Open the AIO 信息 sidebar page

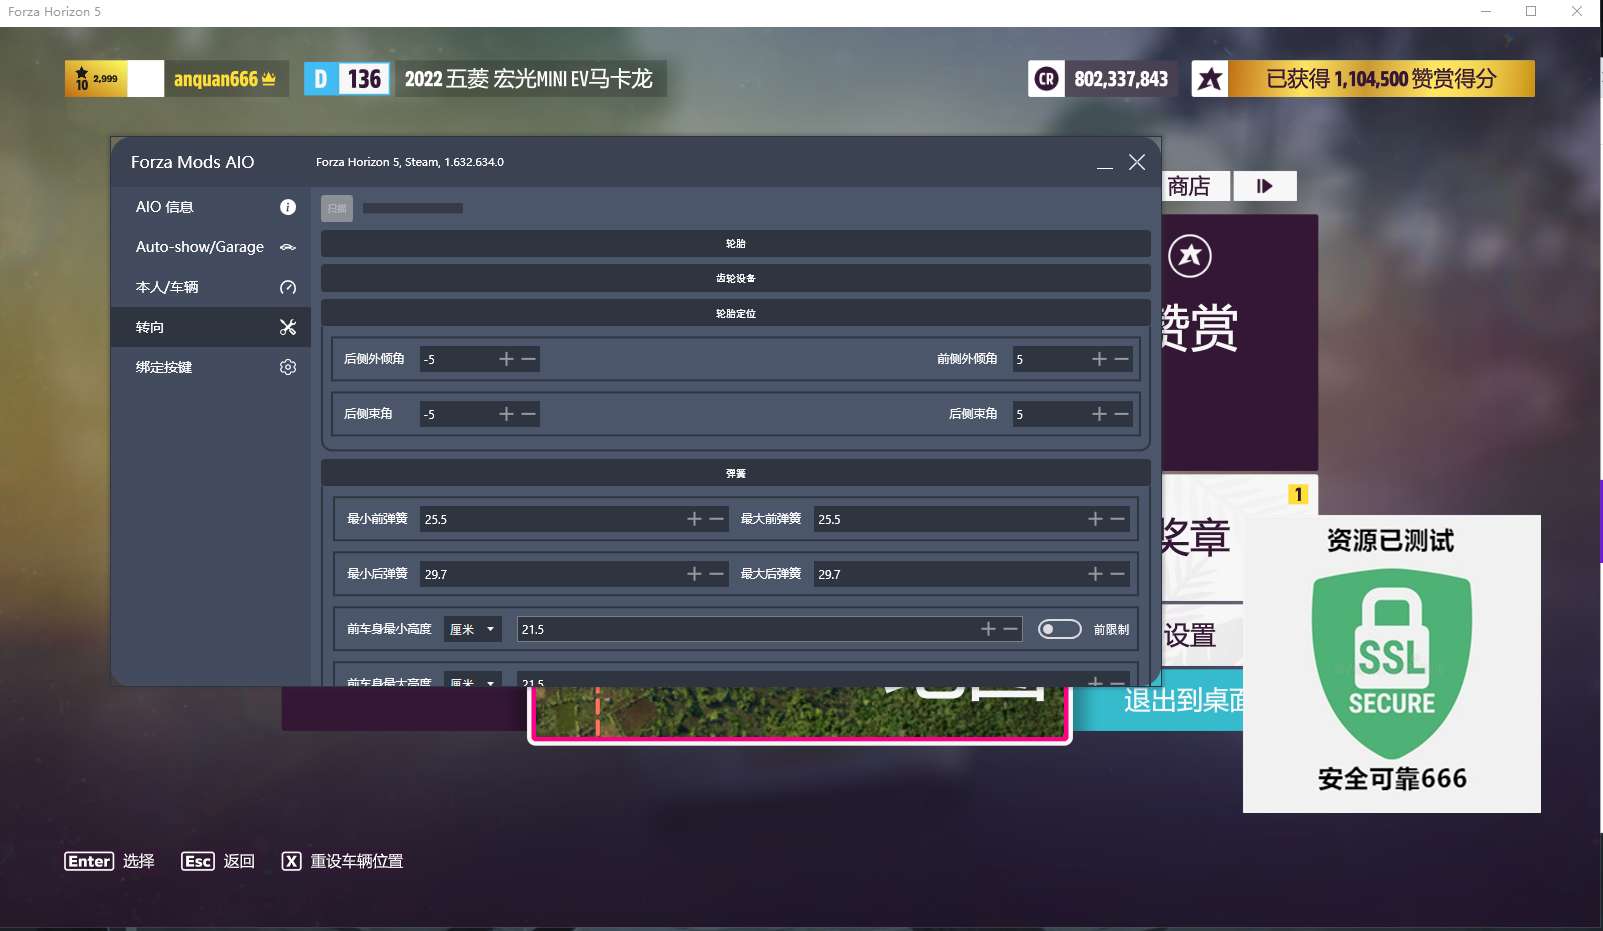(x=211, y=207)
